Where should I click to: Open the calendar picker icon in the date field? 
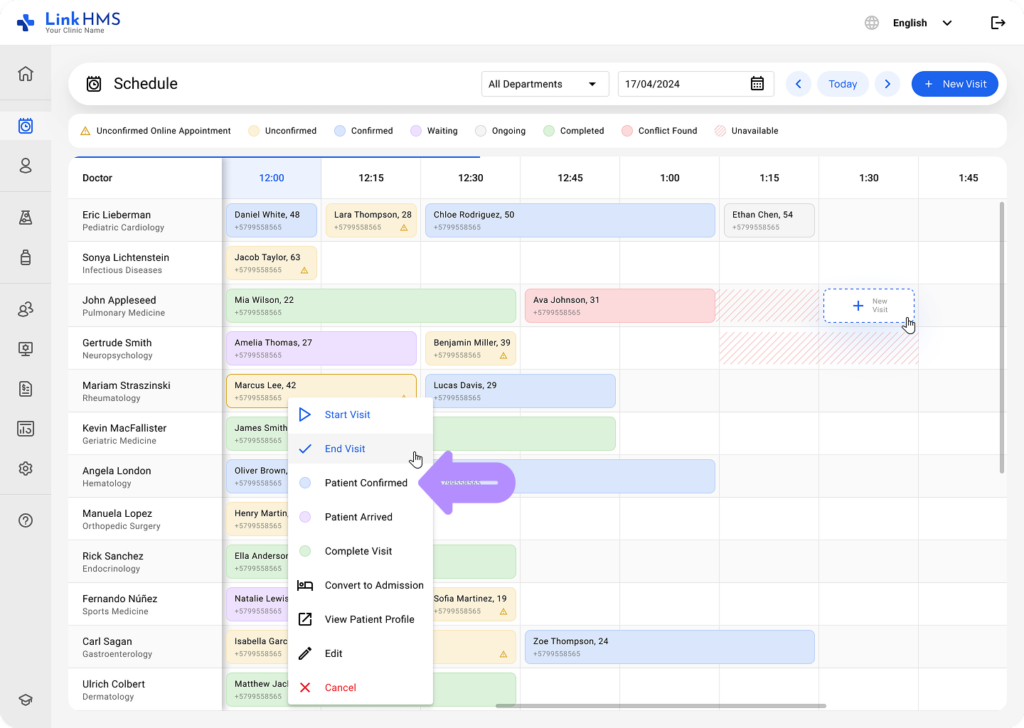(x=757, y=84)
